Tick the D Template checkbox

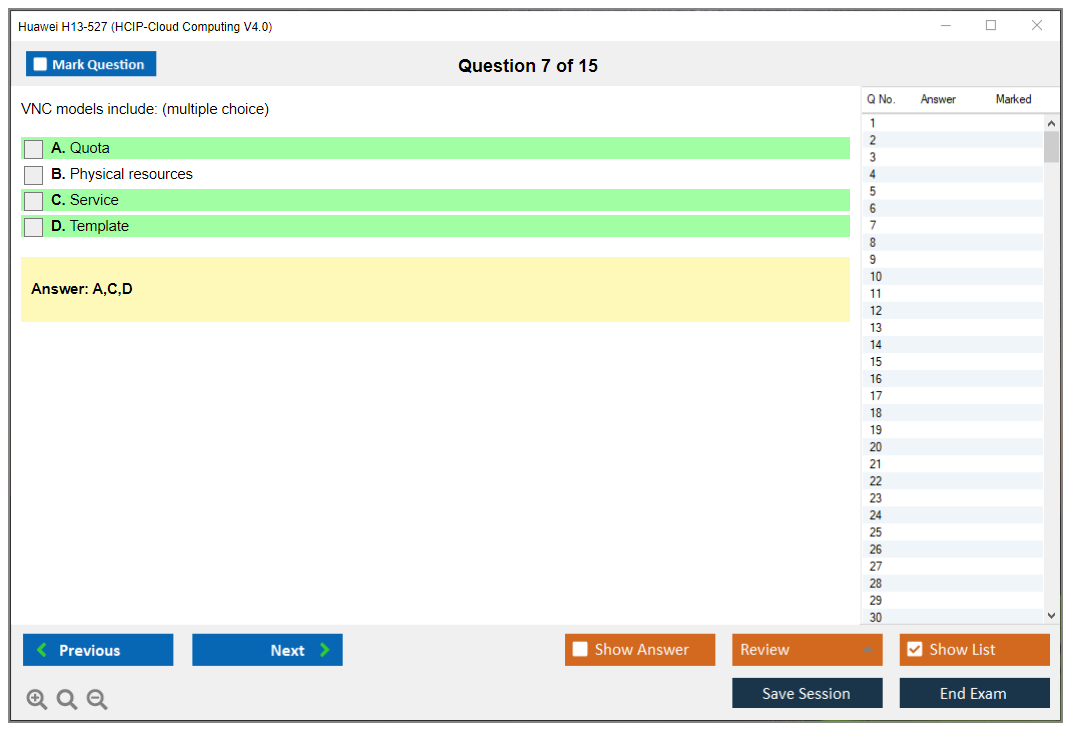click(34, 227)
